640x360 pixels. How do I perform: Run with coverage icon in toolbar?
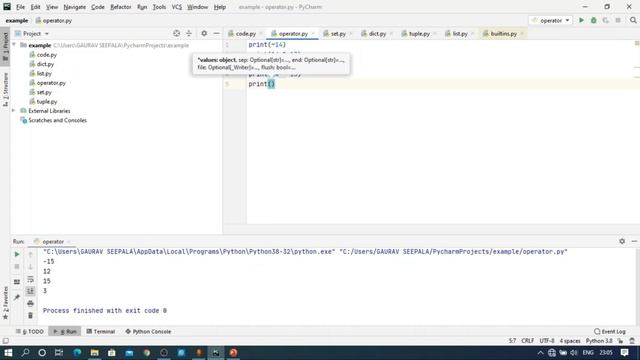point(606,20)
